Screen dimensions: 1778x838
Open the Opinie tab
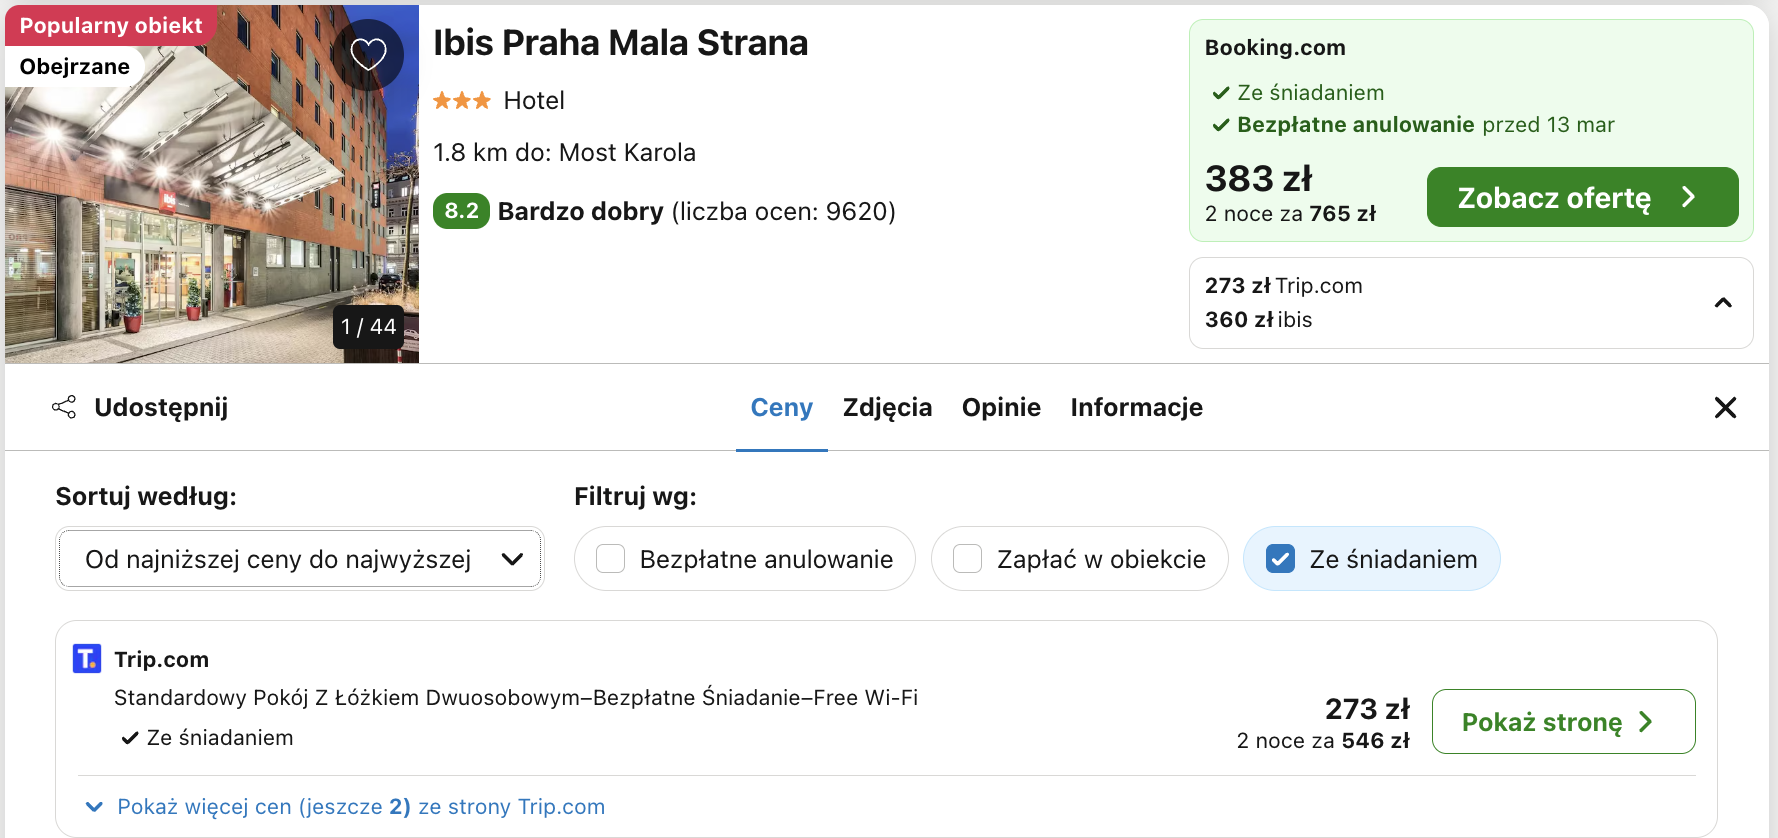[1001, 407]
